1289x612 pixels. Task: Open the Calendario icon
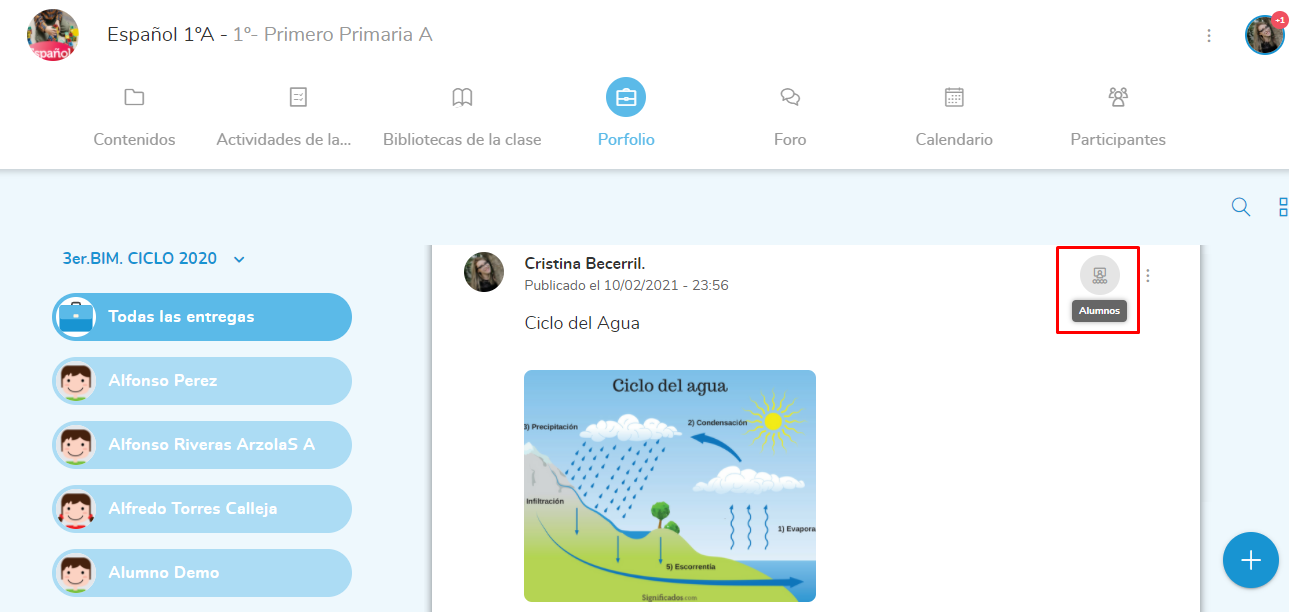pos(954,97)
